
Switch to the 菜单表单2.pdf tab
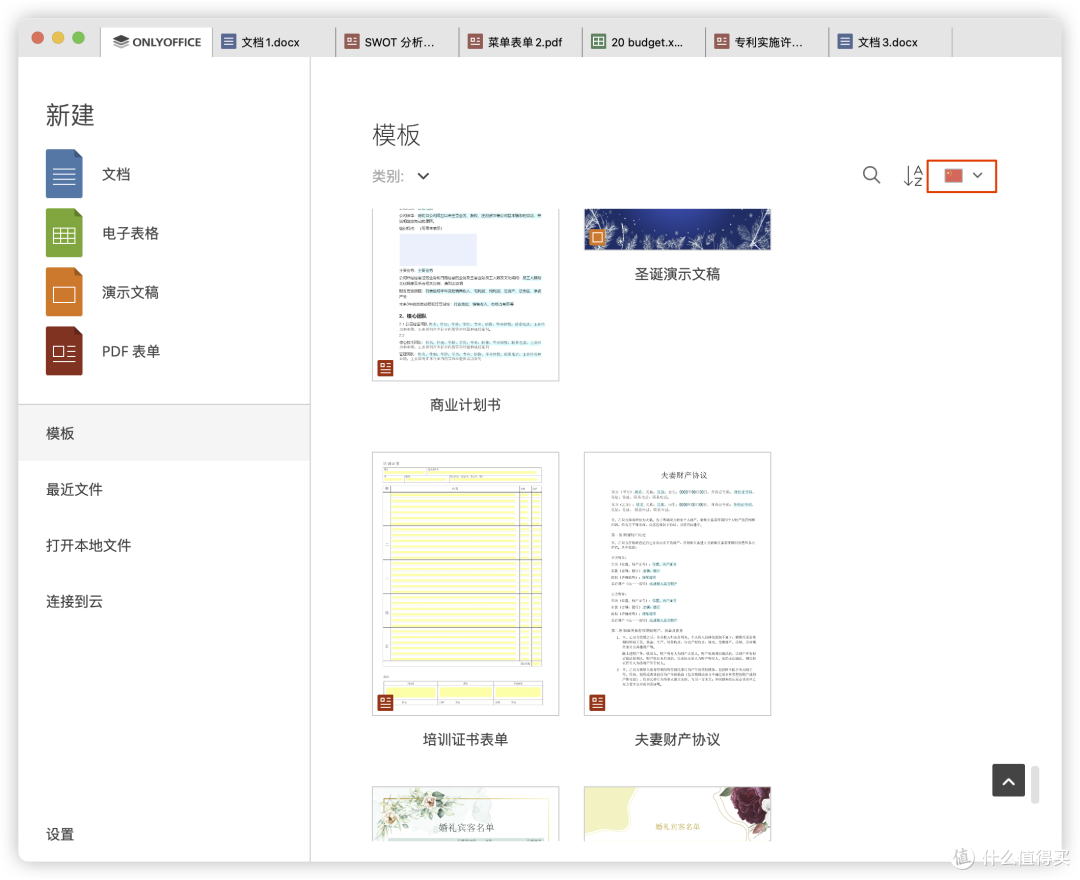(521, 42)
